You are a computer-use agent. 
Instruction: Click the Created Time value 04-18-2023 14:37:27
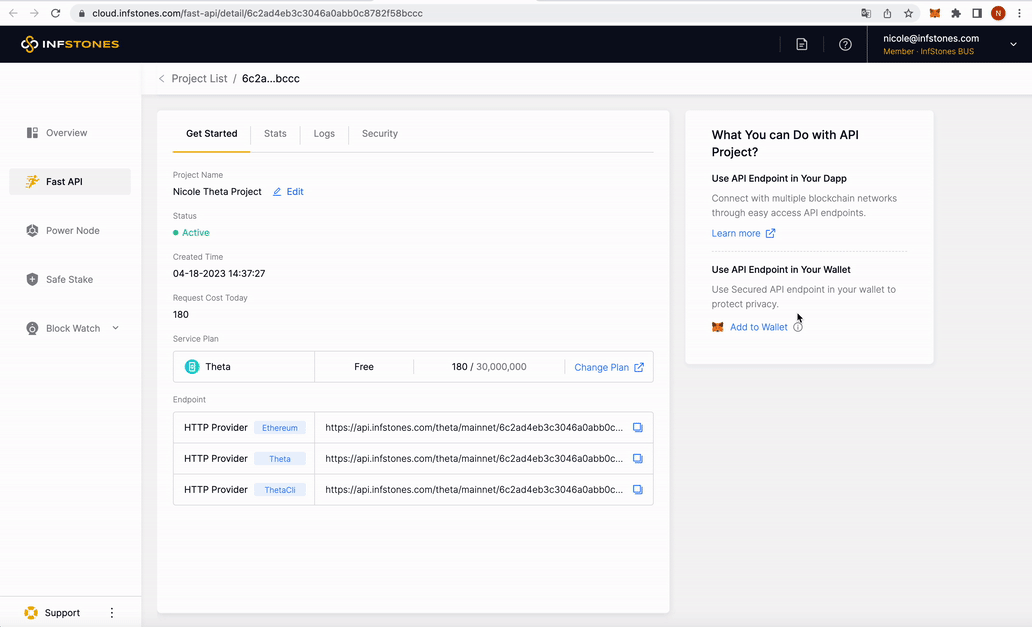(x=219, y=273)
